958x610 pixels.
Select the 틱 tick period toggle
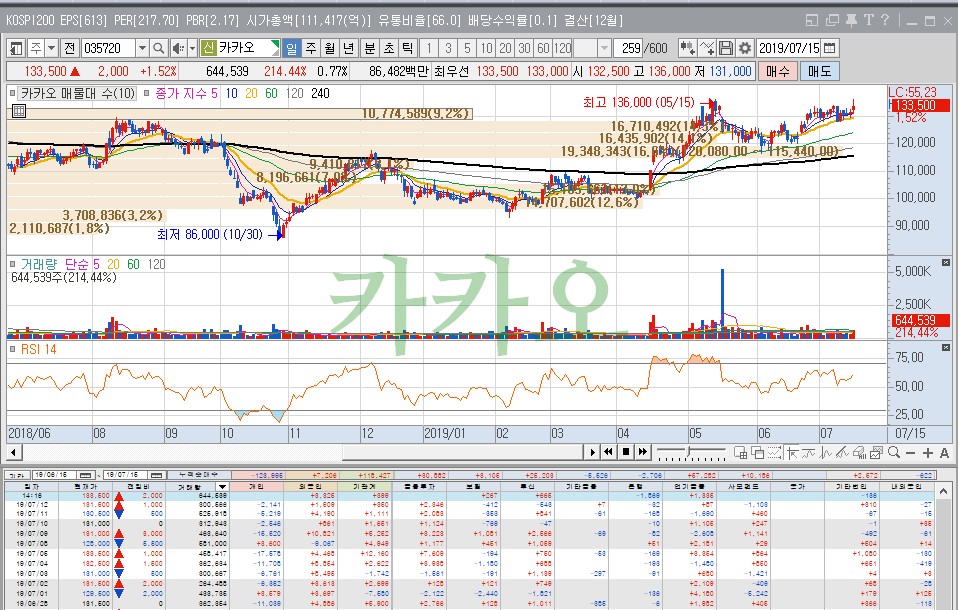pos(408,48)
